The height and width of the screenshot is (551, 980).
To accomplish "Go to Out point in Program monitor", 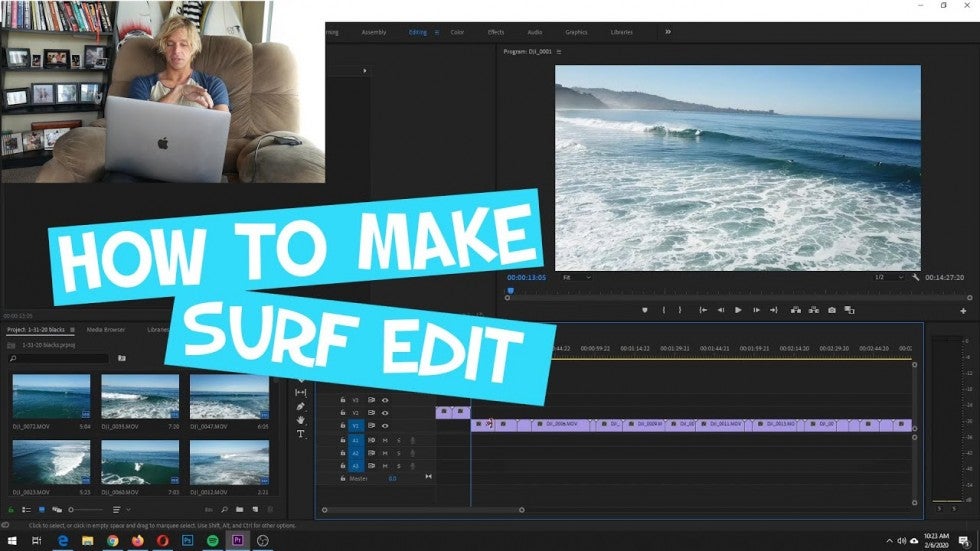I will [774, 310].
